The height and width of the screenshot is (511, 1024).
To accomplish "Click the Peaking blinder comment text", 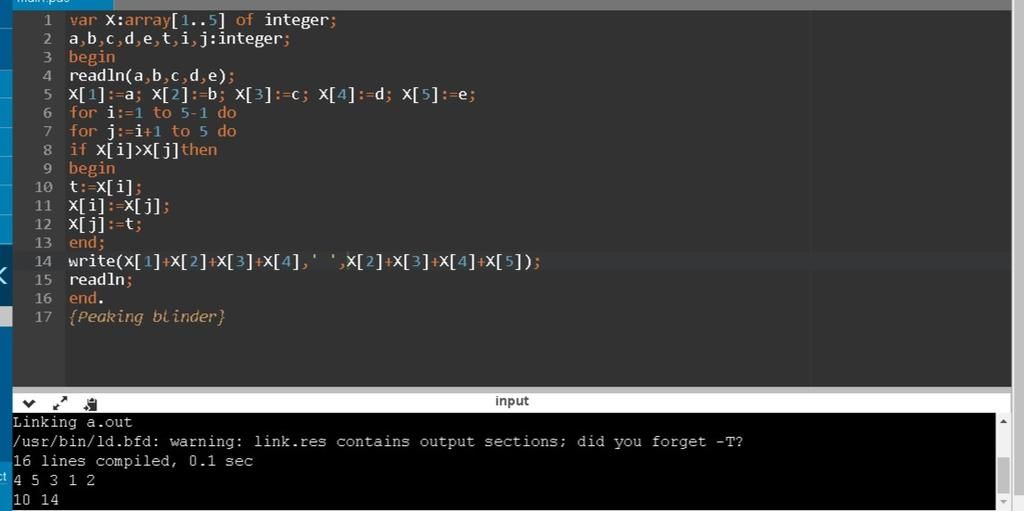I will coord(147,317).
